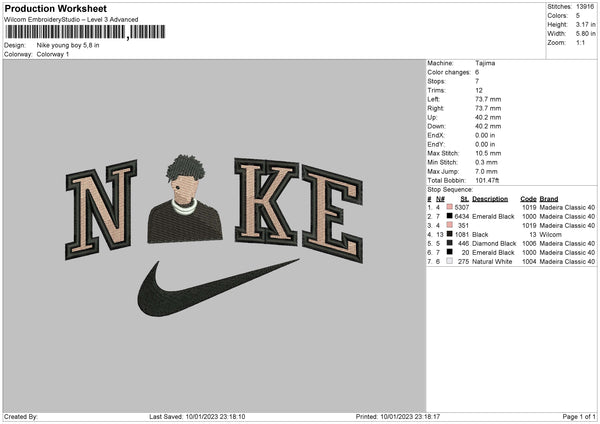Click the black swatch in stop row 4
Image resolution: width=600 pixels, height=424 pixels.
[450, 234]
